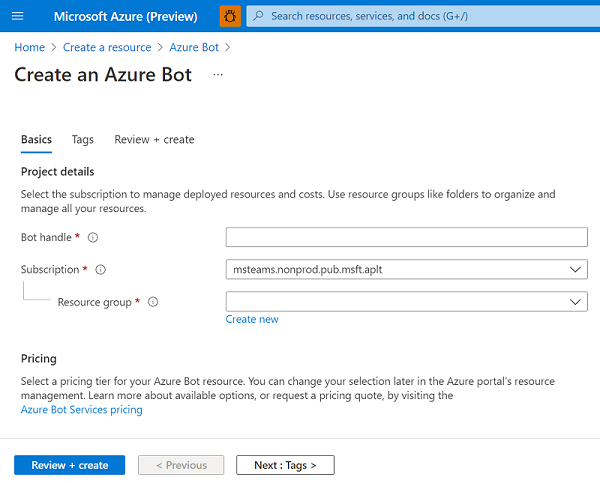Open the Create a resource breadcrumb
This screenshot has width=600, height=483.
107,47
